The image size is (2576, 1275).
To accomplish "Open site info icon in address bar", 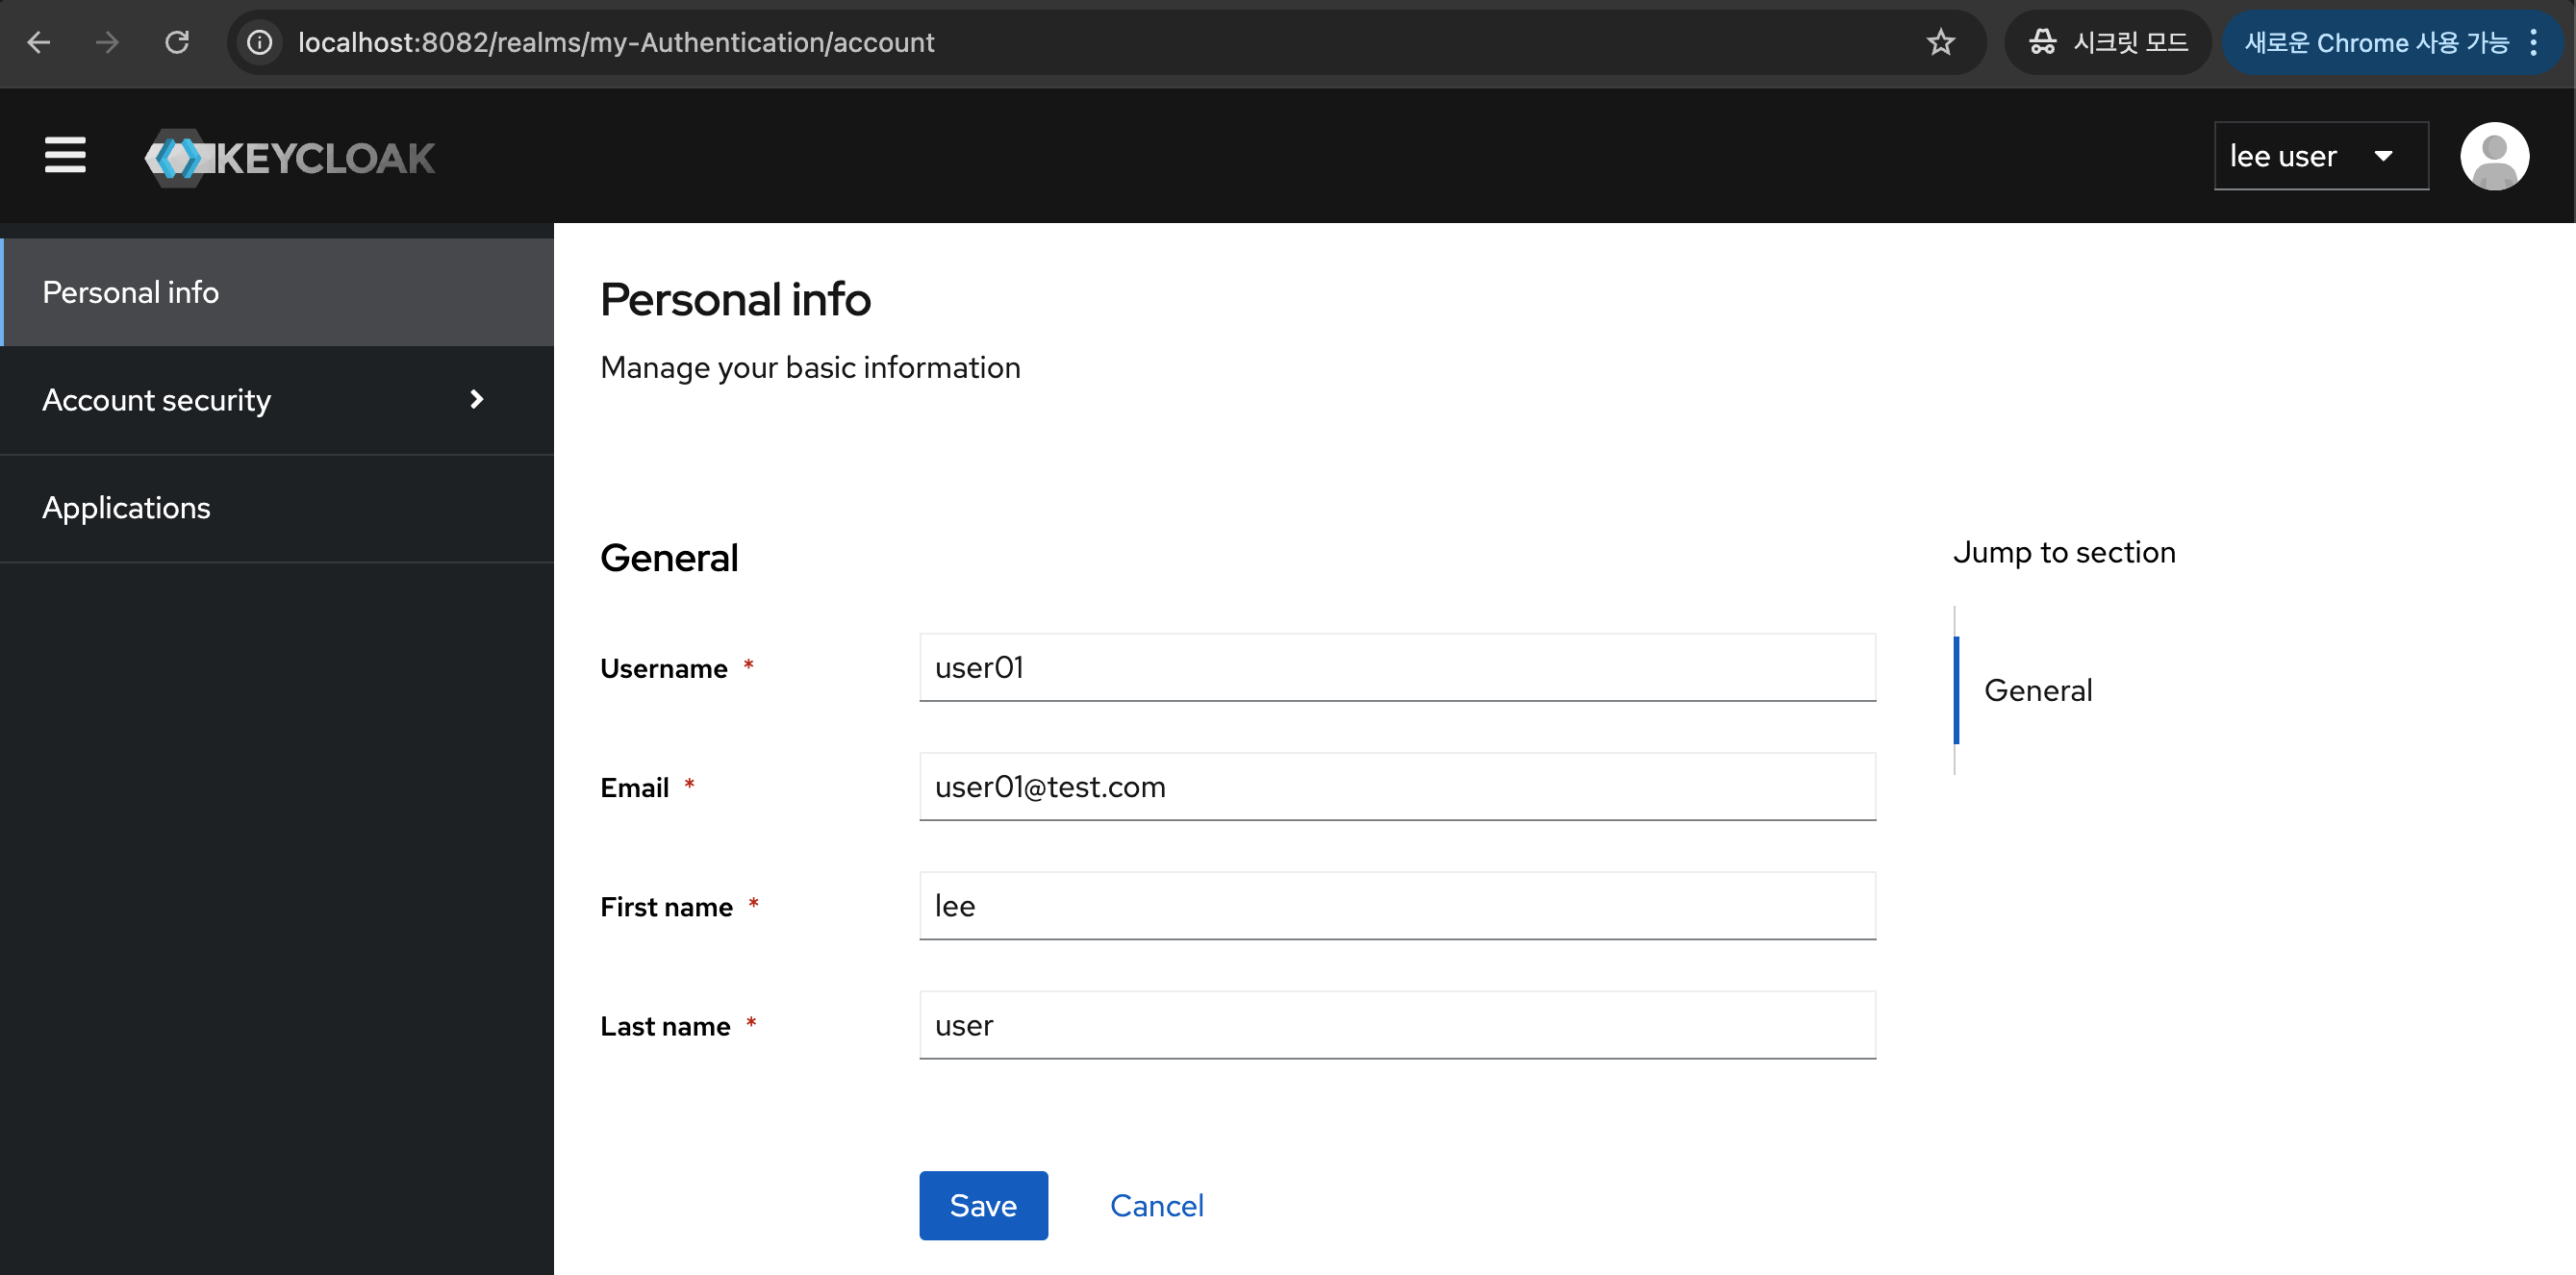I will point(260,42).
